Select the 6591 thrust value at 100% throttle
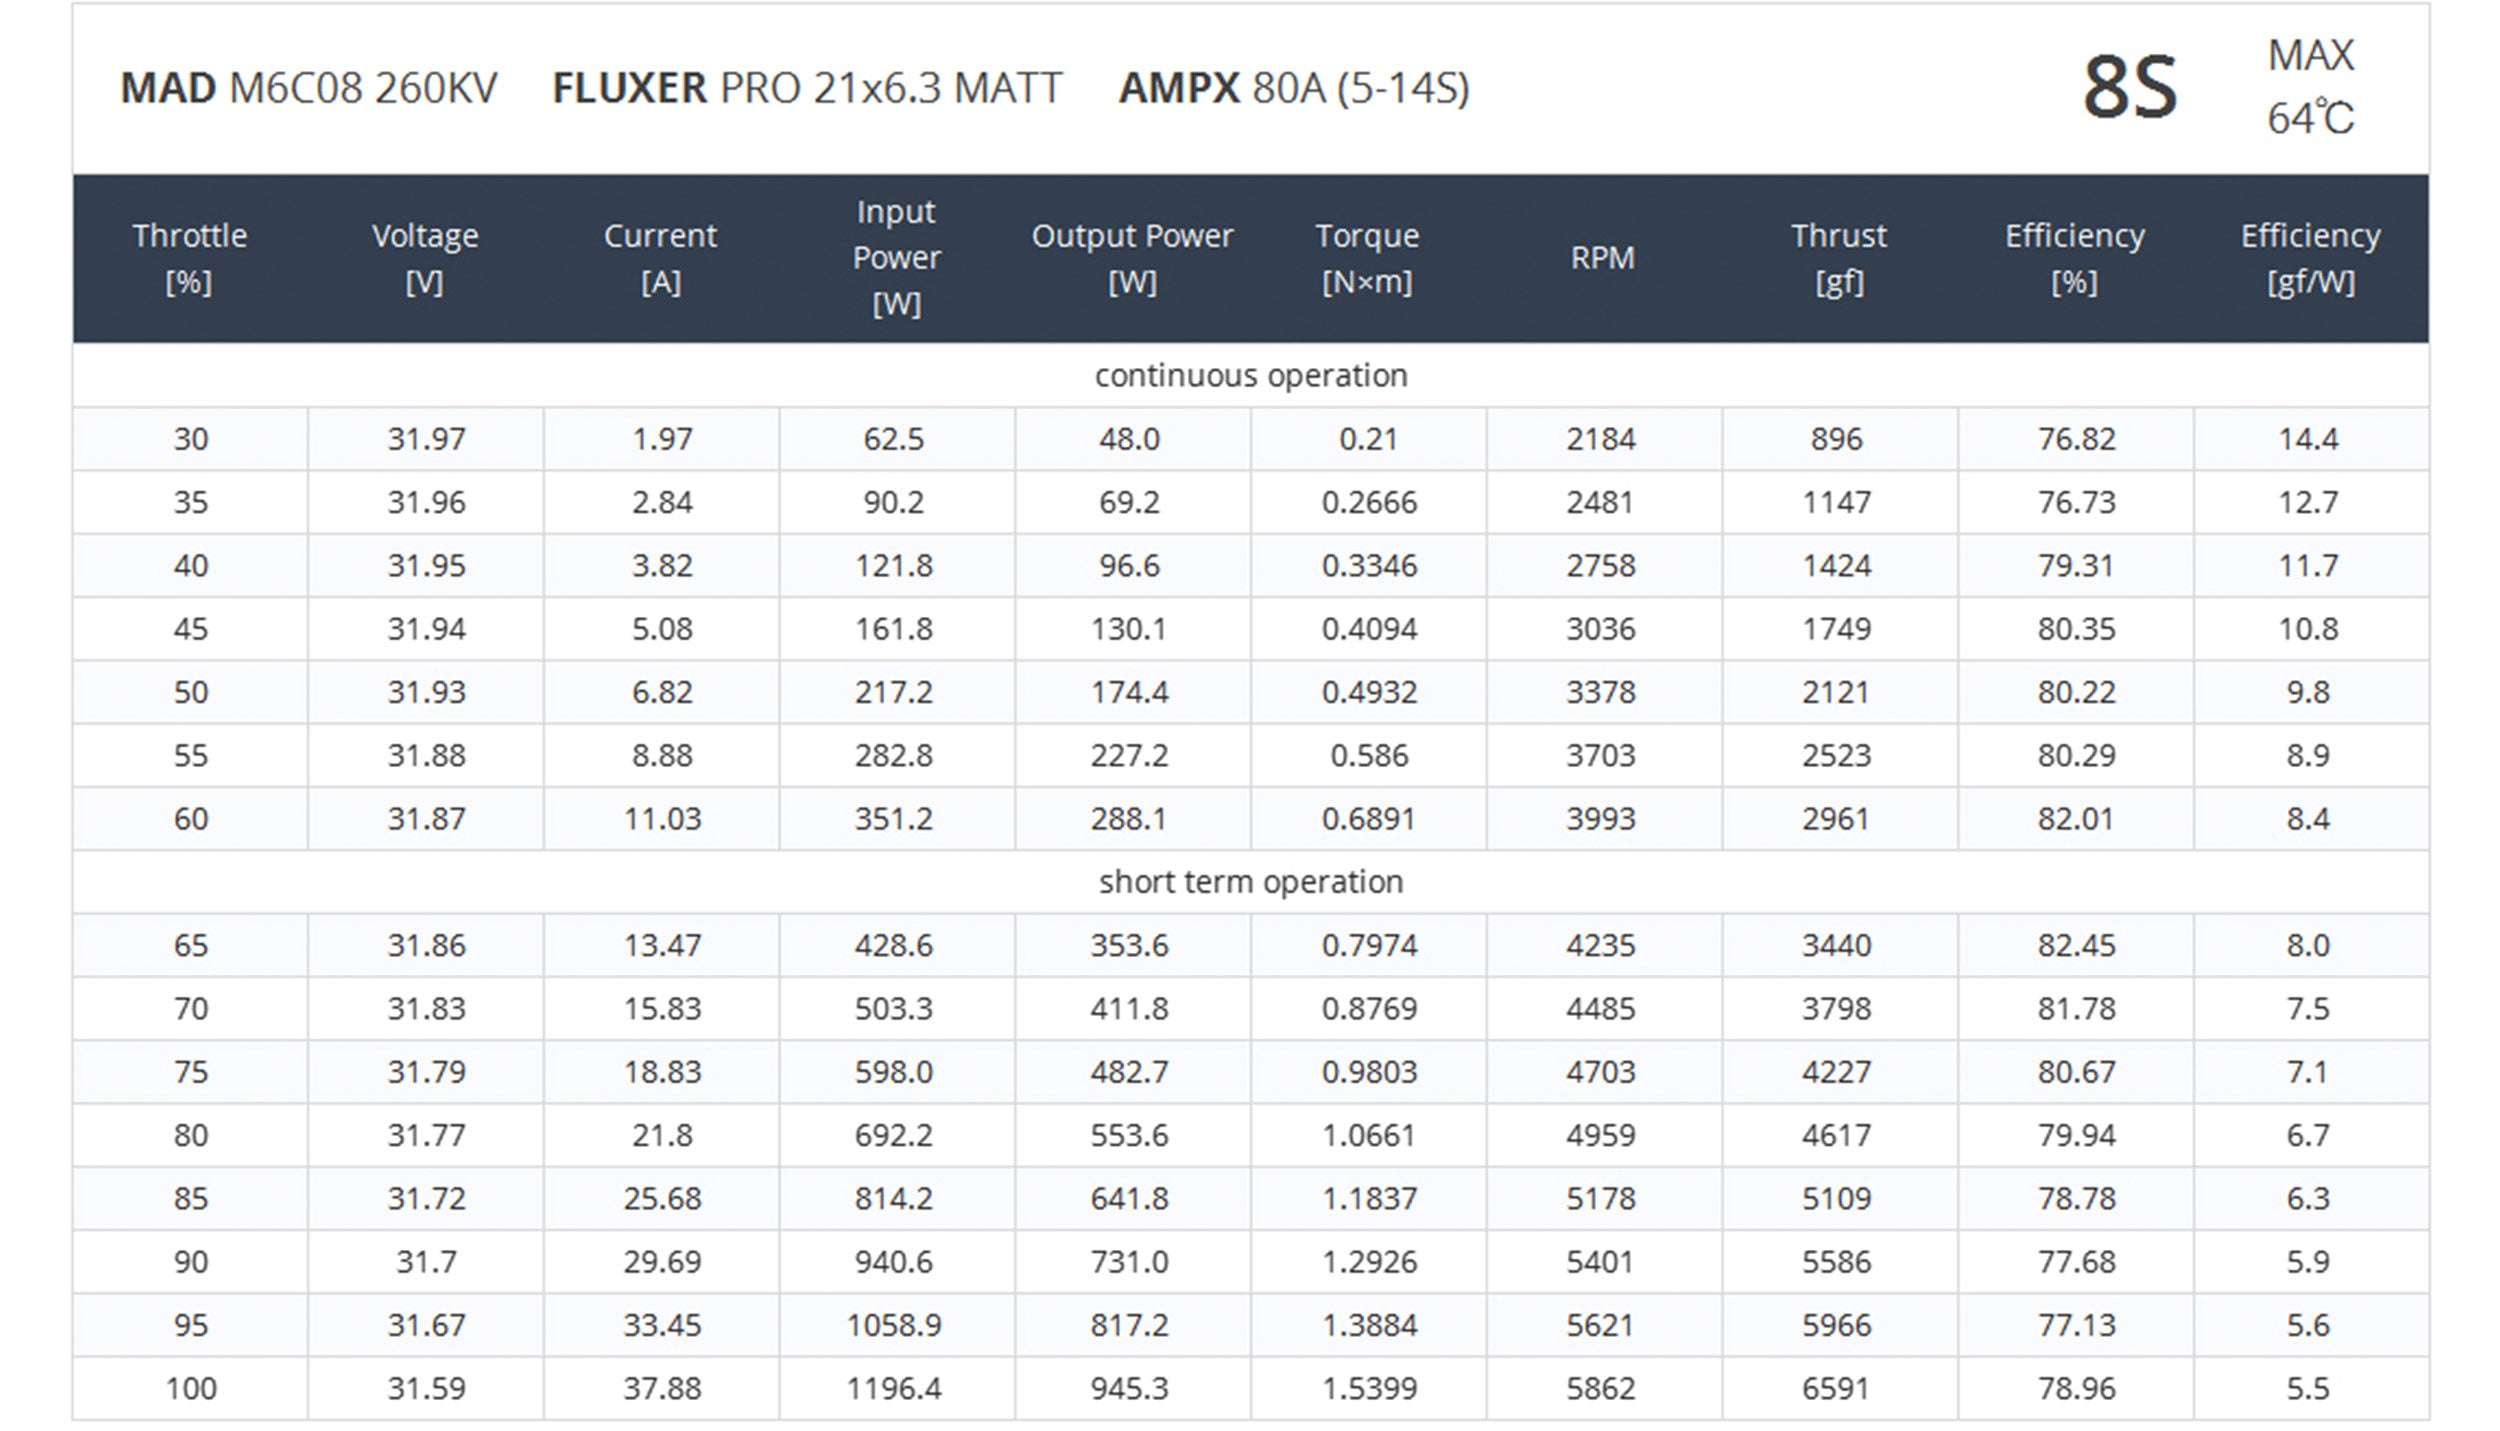 (x=1836, y=1388)
